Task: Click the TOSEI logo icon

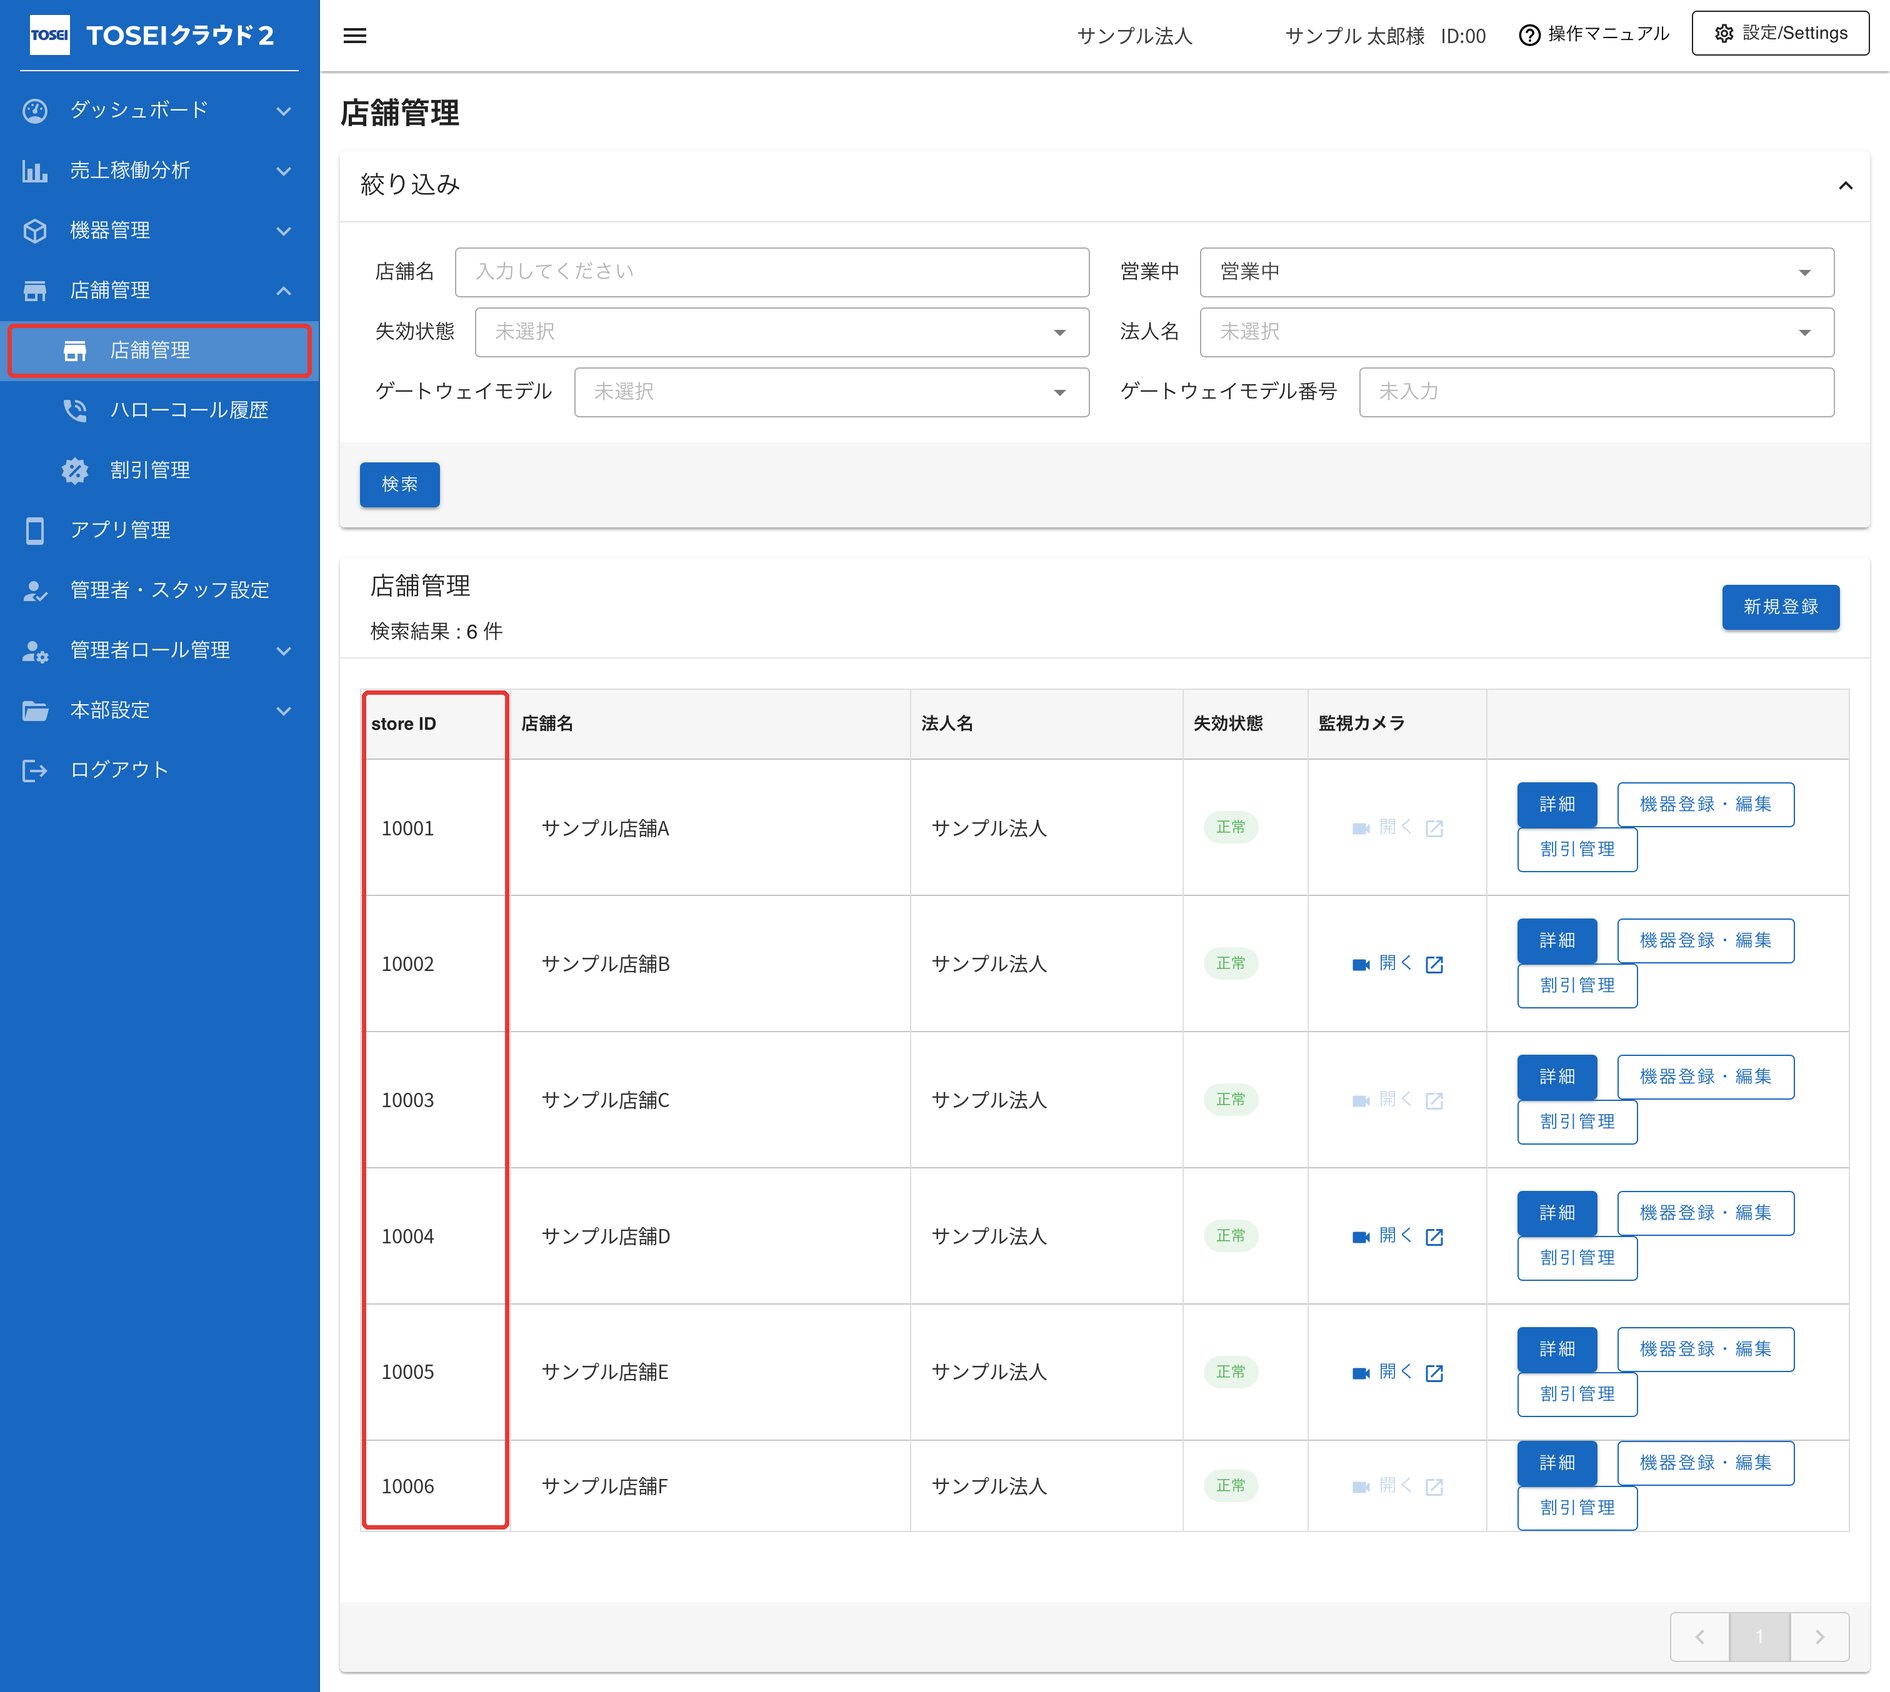Action: point(50,35)
